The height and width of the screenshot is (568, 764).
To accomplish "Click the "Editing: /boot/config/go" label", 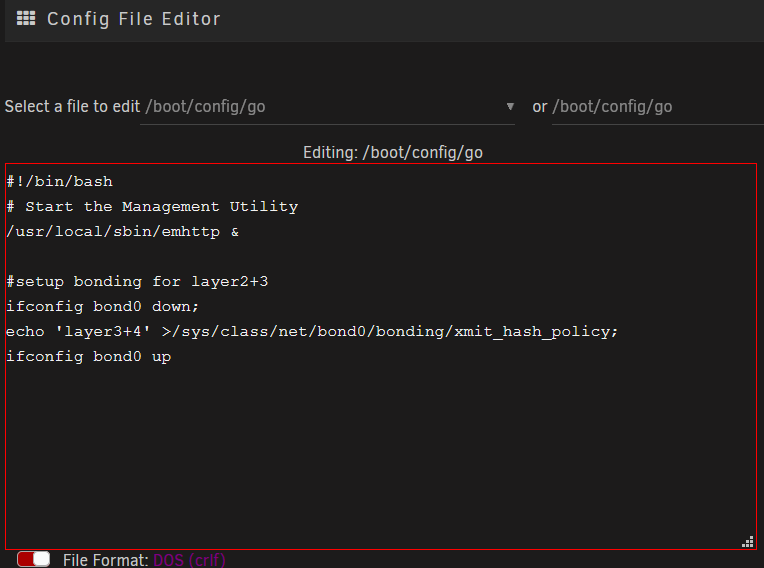I will [x=393, y=152].
